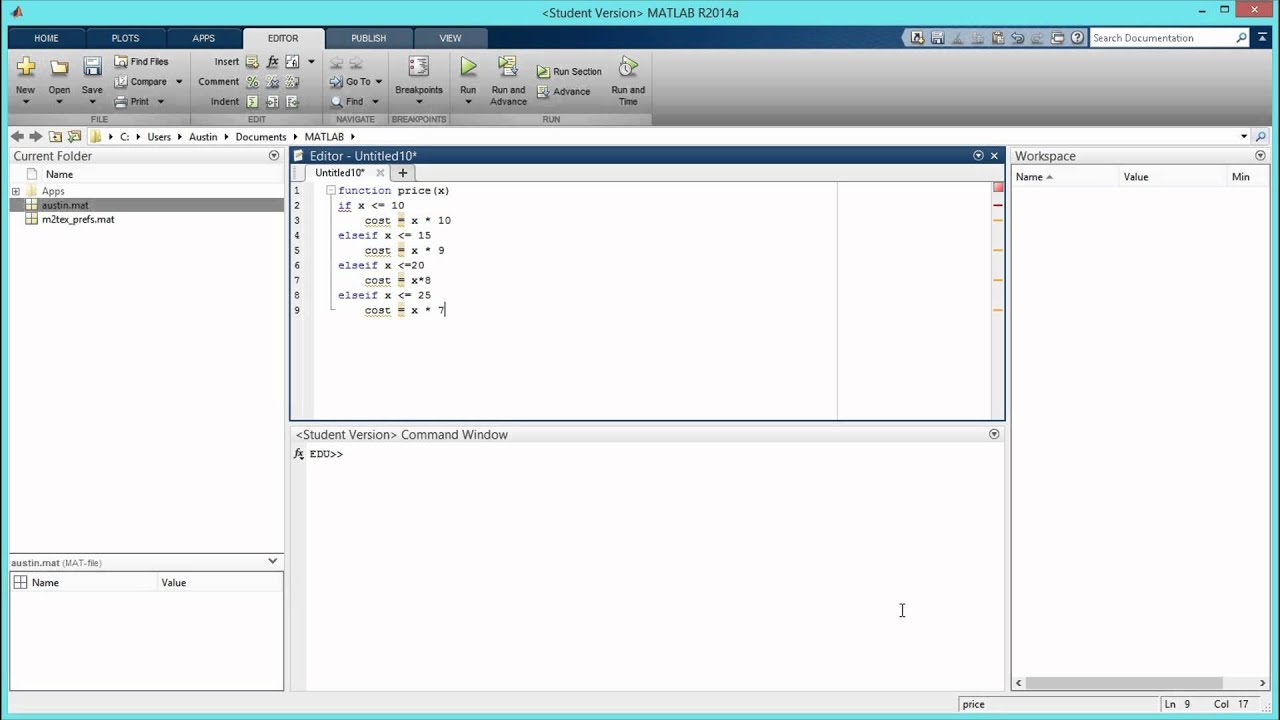
Task: Click the Increase Indent icon
Action: [x=272, y=102]
